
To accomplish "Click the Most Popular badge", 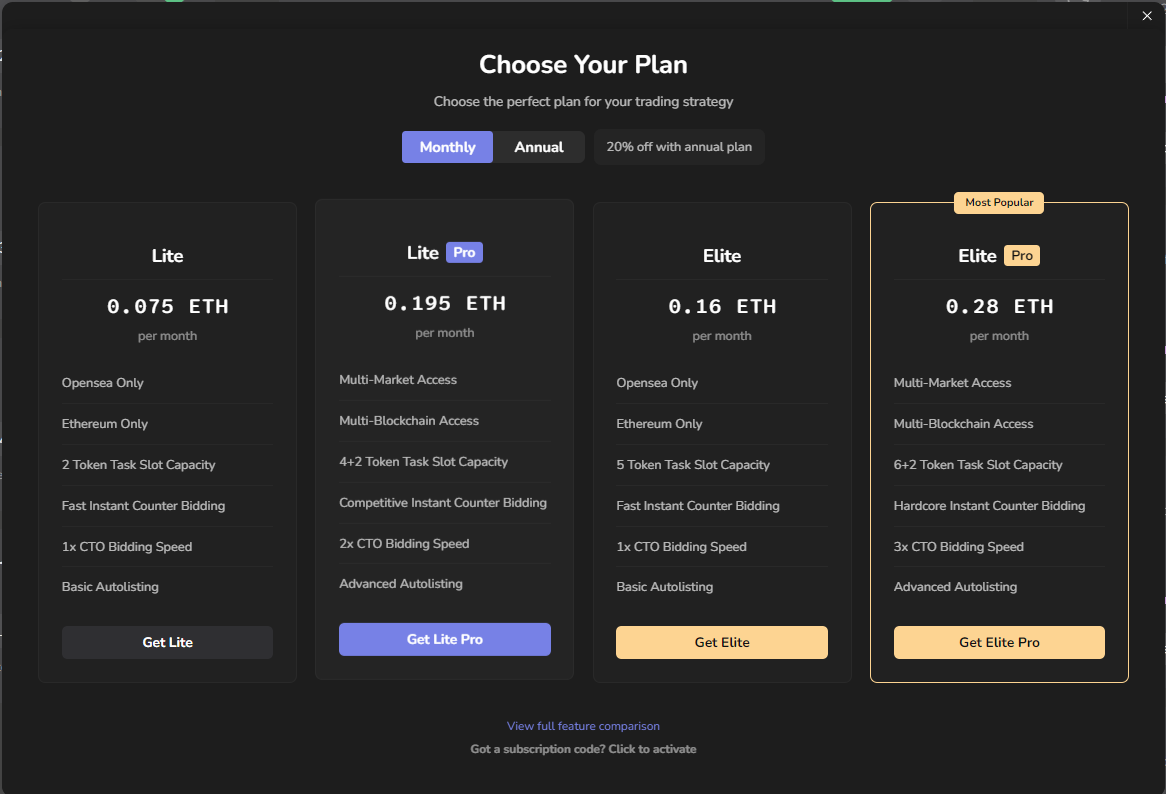I will pyautogui.click(x=999, y=203).
